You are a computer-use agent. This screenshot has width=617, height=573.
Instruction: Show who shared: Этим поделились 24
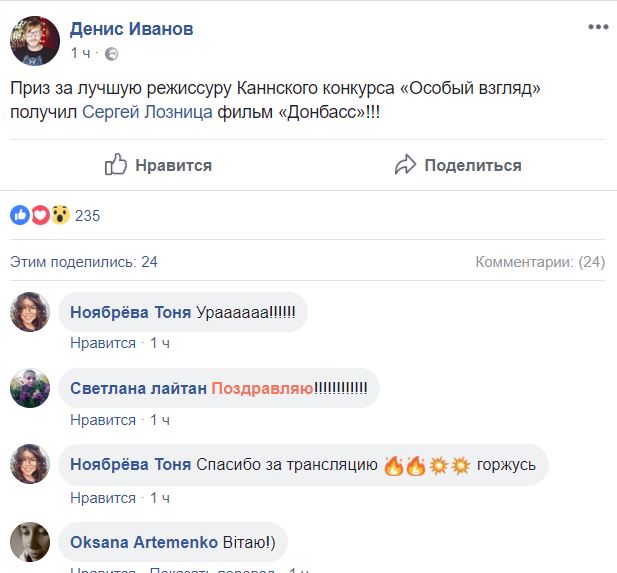tap(84, 262)
